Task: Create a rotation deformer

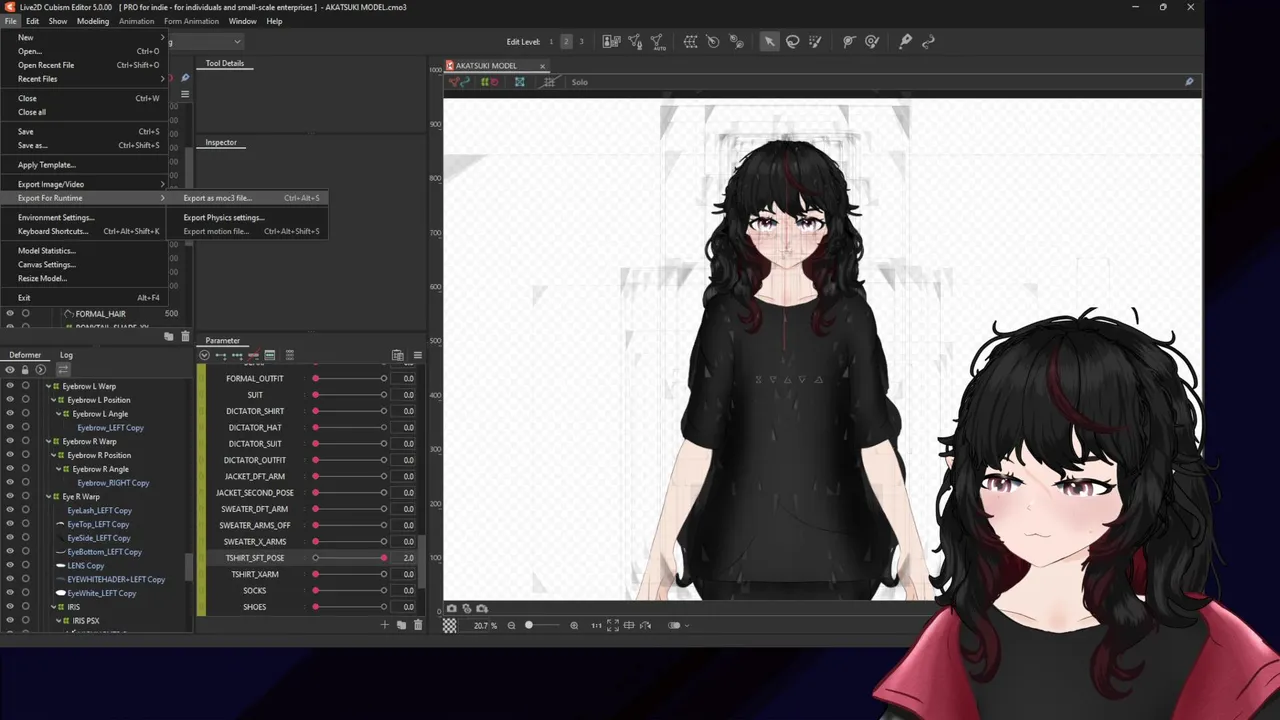Action: (x=713, y=41)
